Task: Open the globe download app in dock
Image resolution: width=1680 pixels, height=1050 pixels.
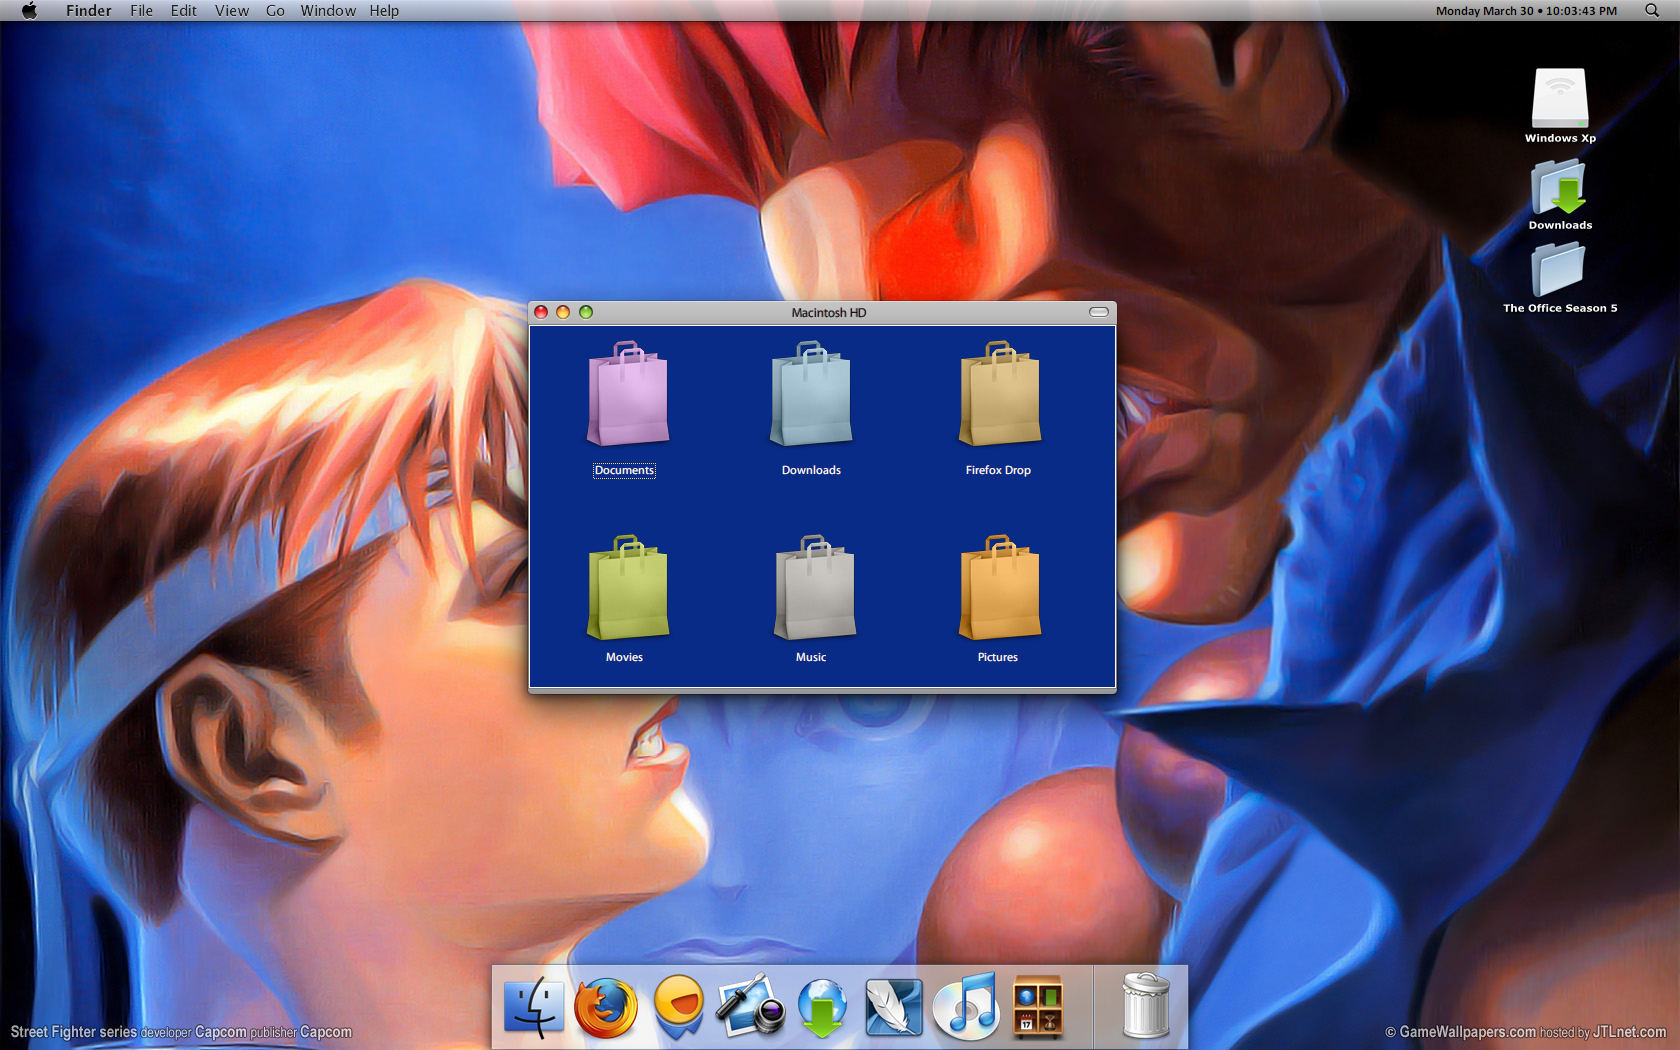Action: [x=822, y=1007]
